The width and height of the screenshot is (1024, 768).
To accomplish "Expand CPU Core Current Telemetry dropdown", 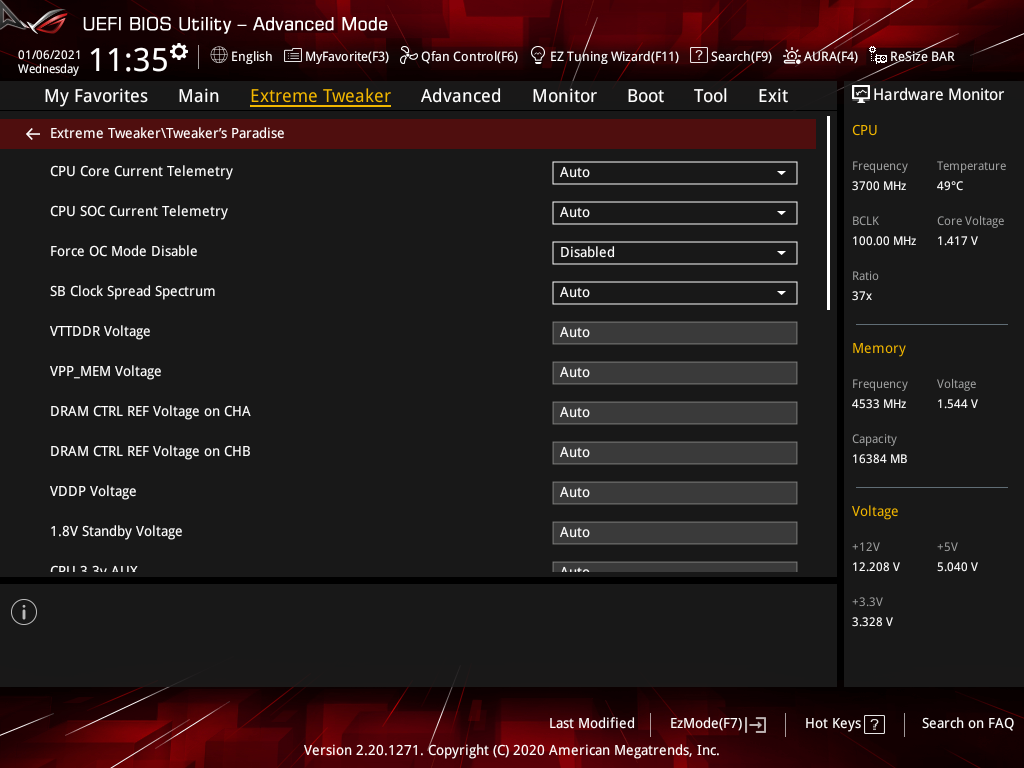I will [675, 172].
